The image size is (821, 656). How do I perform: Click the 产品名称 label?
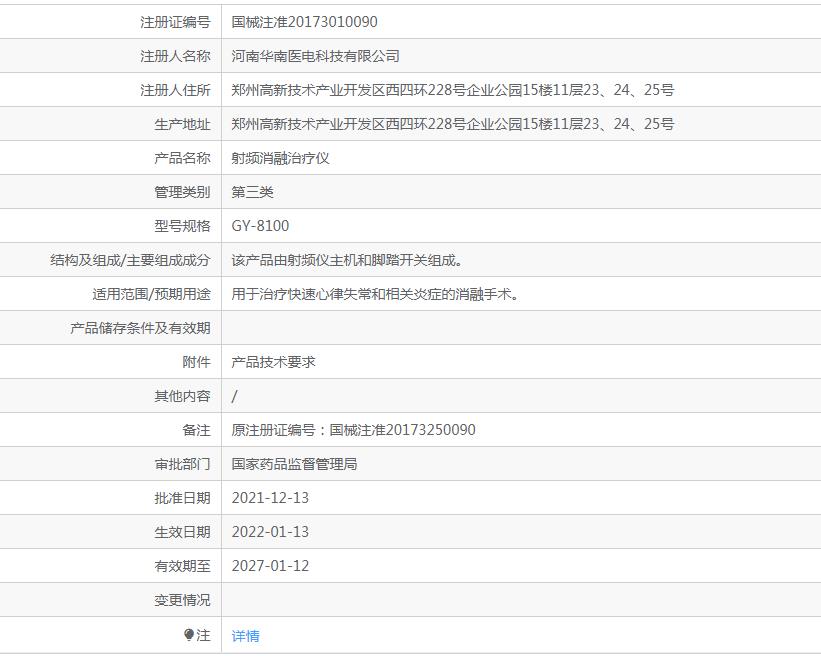pos(182,158)
